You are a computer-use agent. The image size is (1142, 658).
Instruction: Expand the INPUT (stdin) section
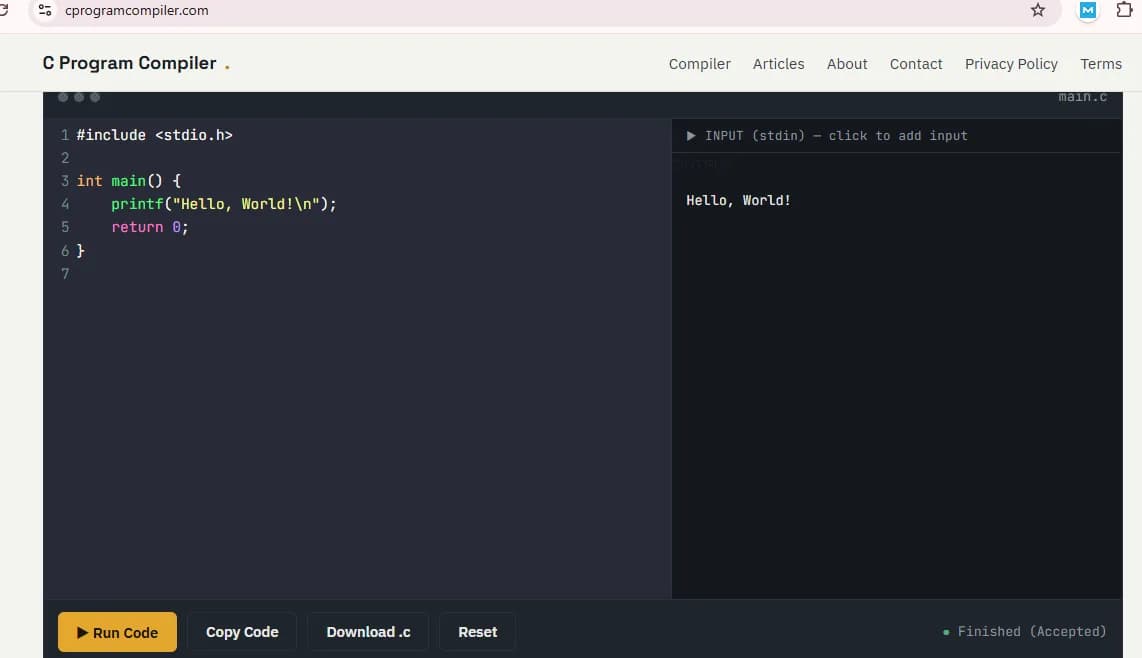tap(827, 136)
